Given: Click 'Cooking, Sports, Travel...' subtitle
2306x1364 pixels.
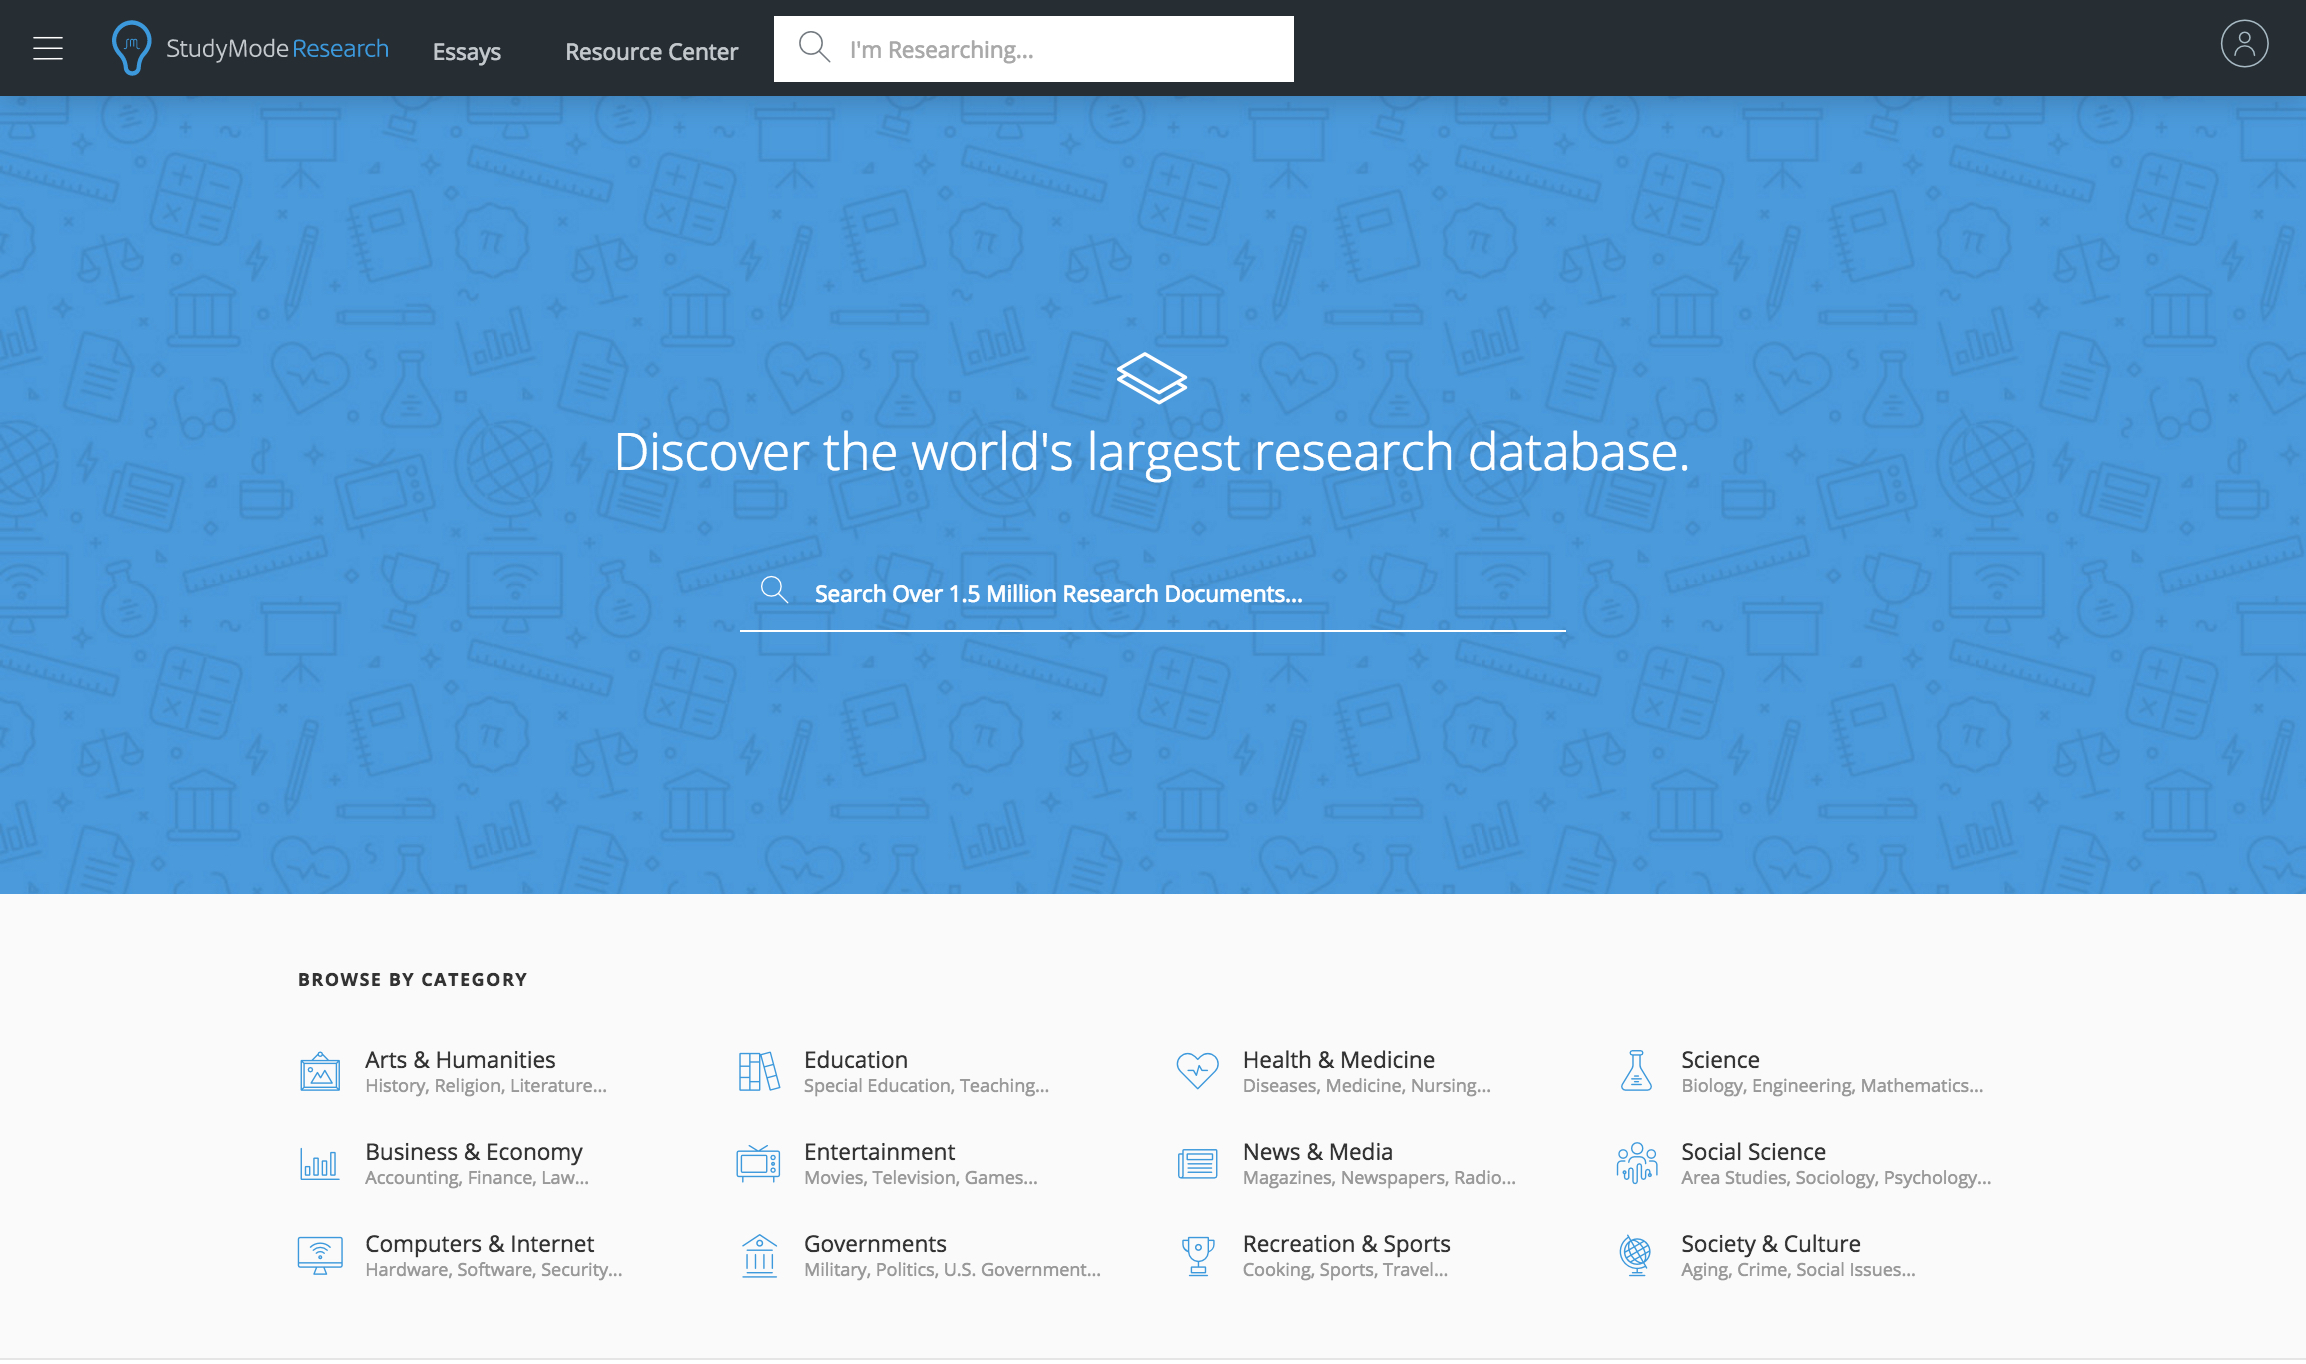Looking at the screenshot, I should click(x=1345, y=1270).
